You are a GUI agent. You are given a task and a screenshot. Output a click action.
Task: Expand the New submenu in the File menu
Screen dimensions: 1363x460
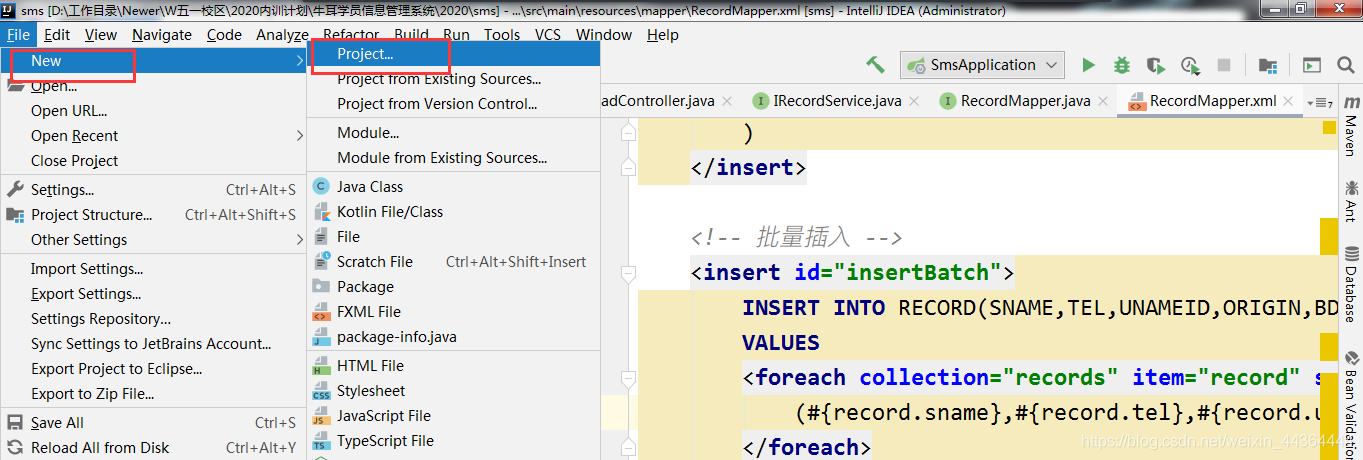pyautogui.click(x=154, y=61)
